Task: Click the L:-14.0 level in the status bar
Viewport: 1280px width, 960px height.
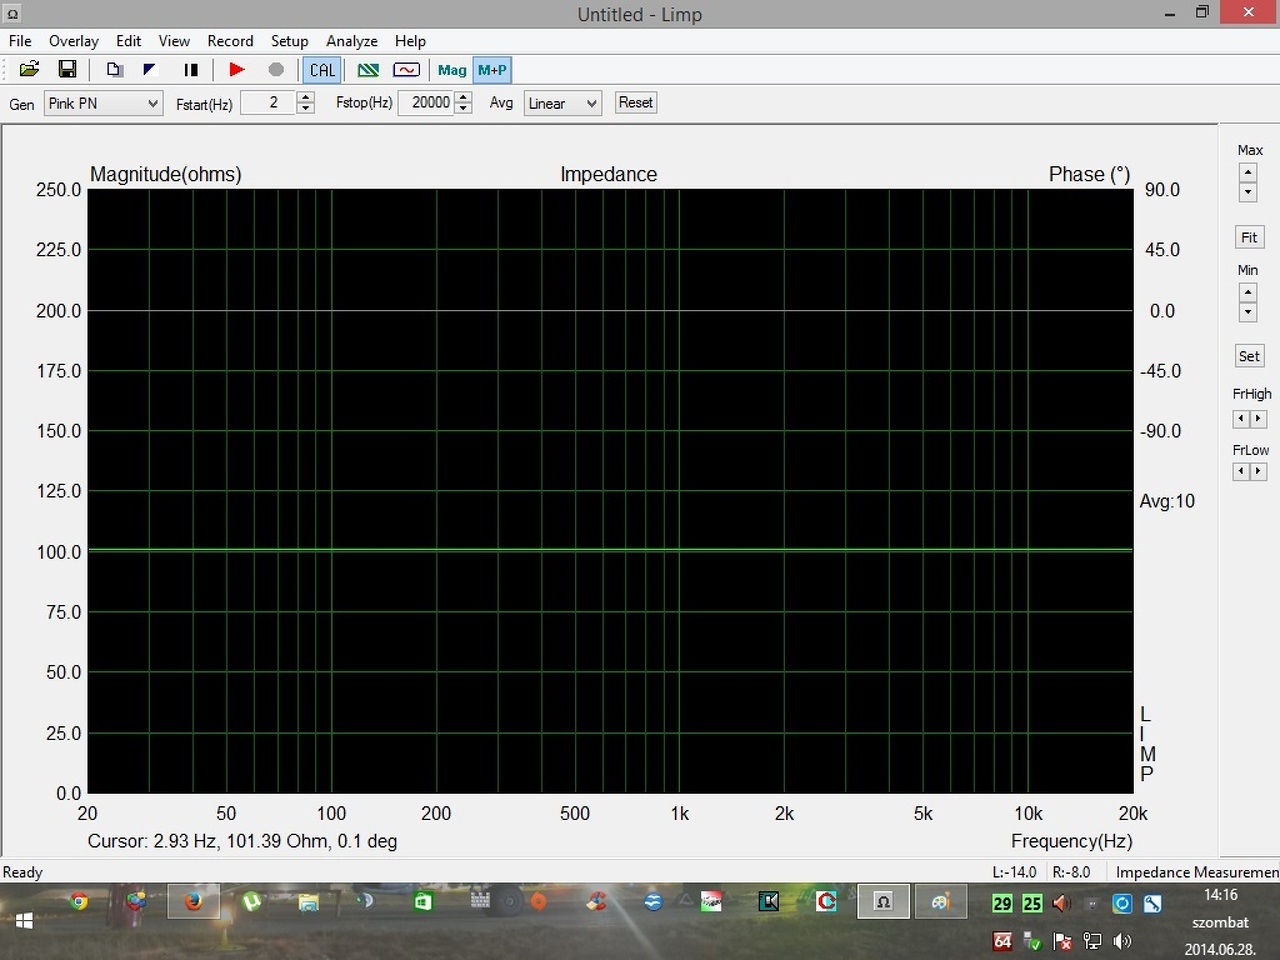Action: [x=1014, y=872]
